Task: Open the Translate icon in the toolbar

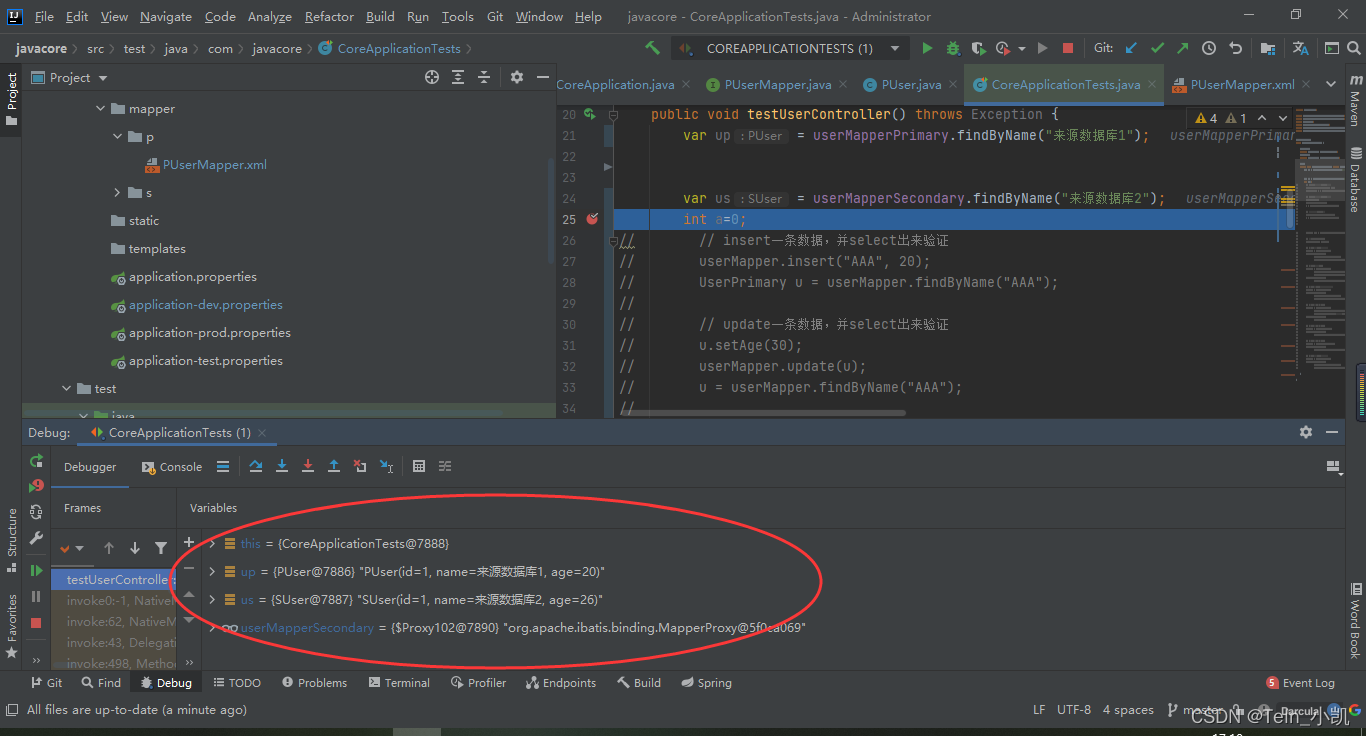Action: click(x=1300, y=48)
